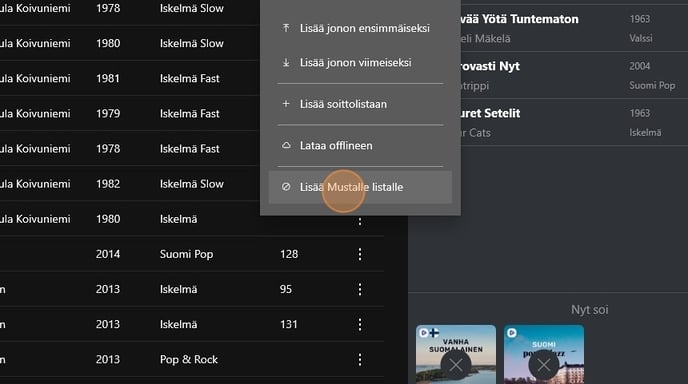Open the three-dot menu for the 1980 Iskelmä row
This screenshot has width=688, height=384.
[x=360, y=221]
